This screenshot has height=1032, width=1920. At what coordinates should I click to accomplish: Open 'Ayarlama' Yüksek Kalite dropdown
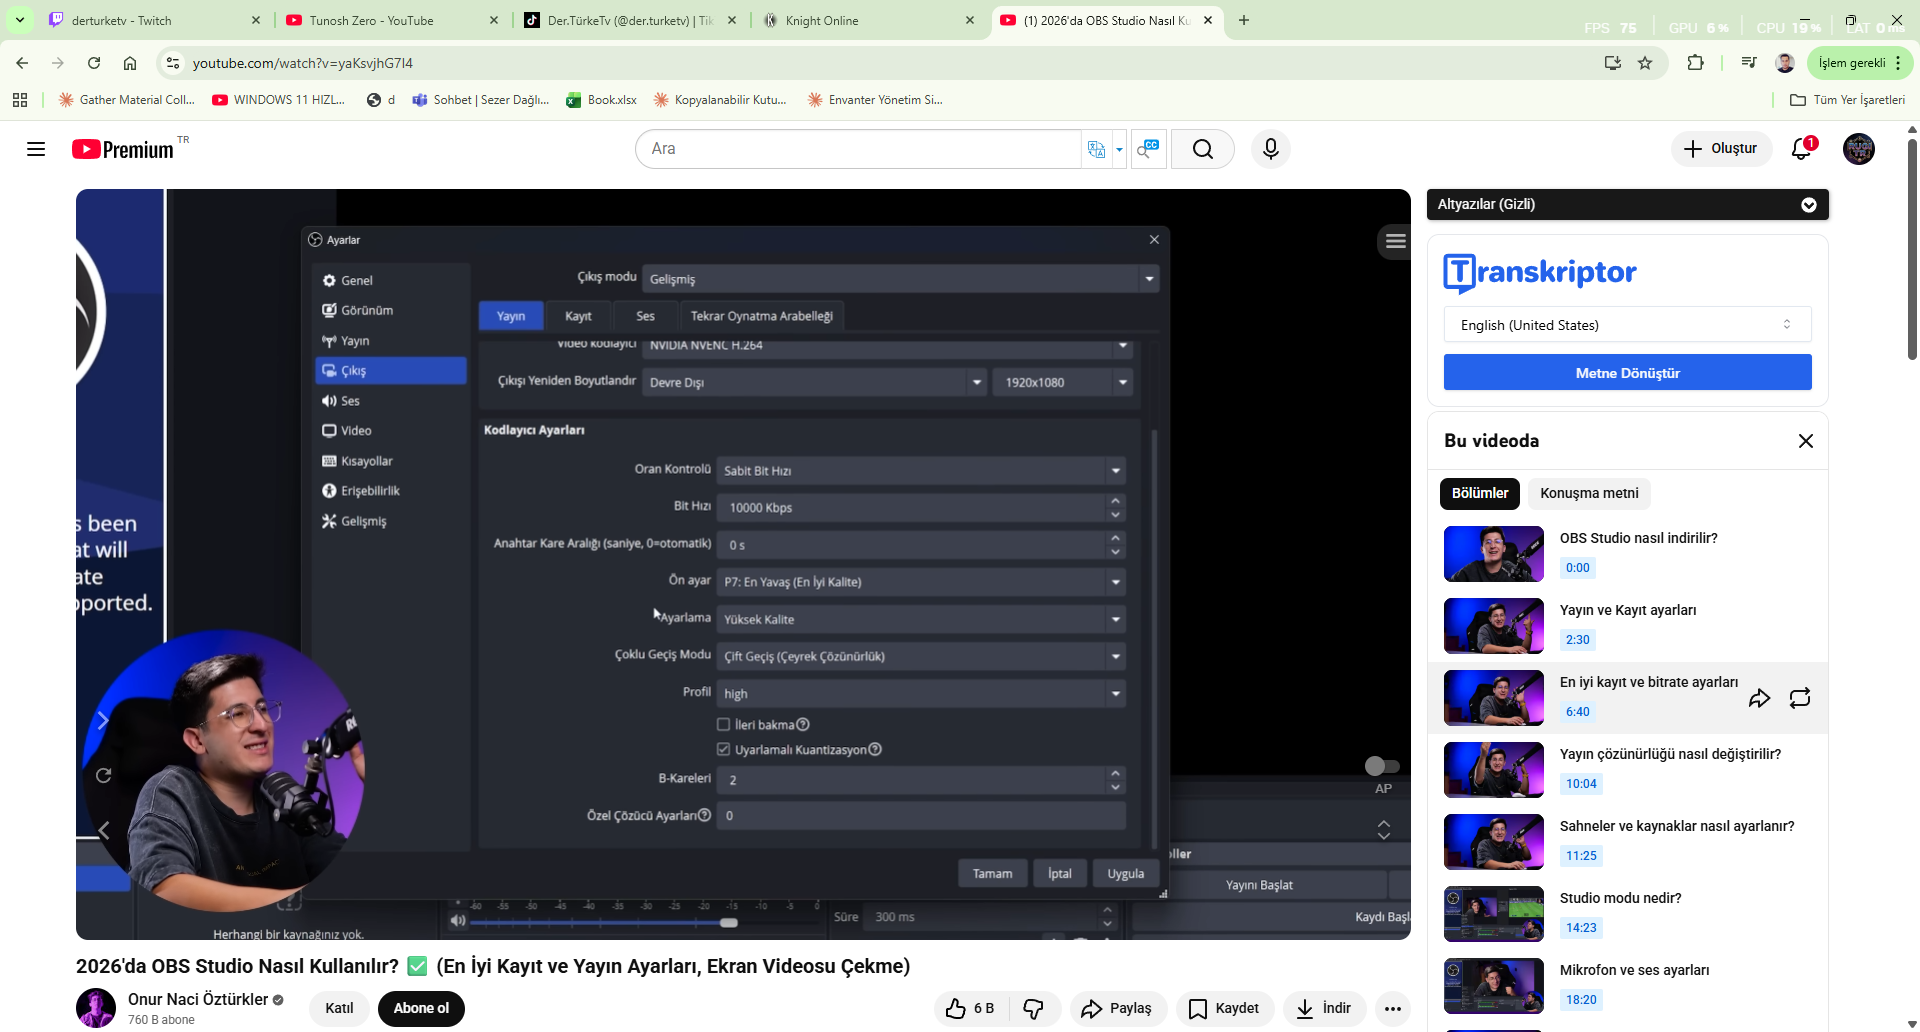pos(921,619)
